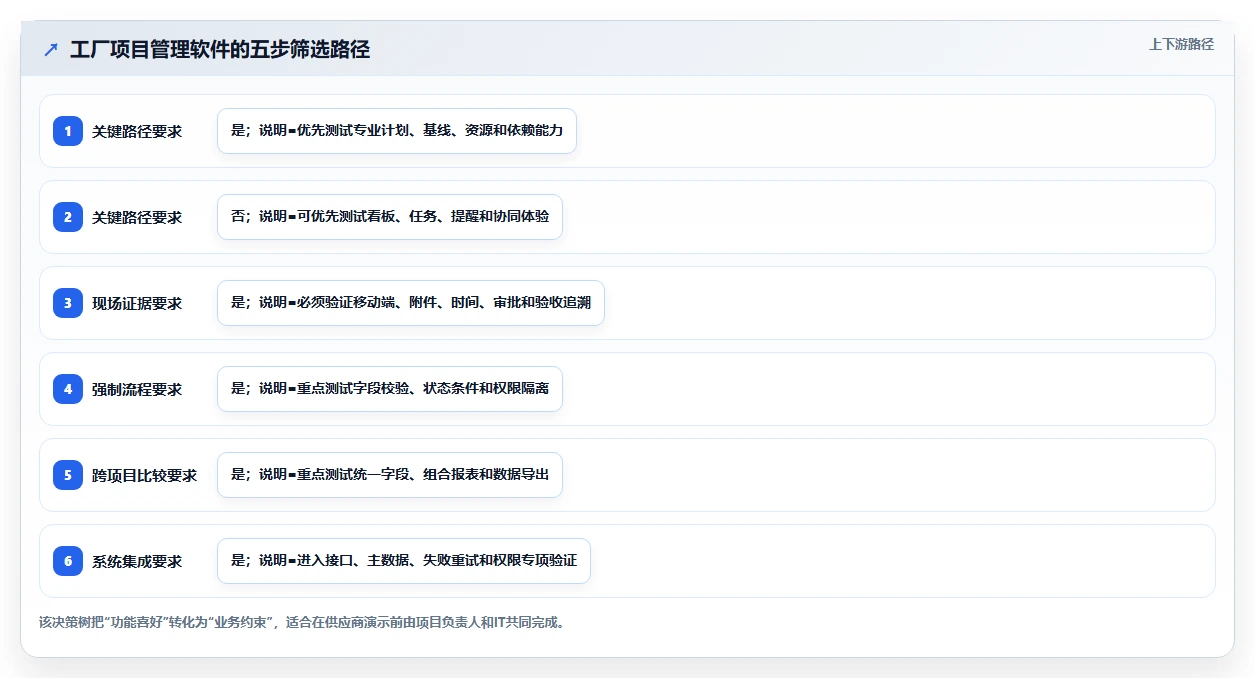The width and height of the screenshot is (1255, 678).
Task: Open the 重点测试字段校验 answer box
Action: 390,389
